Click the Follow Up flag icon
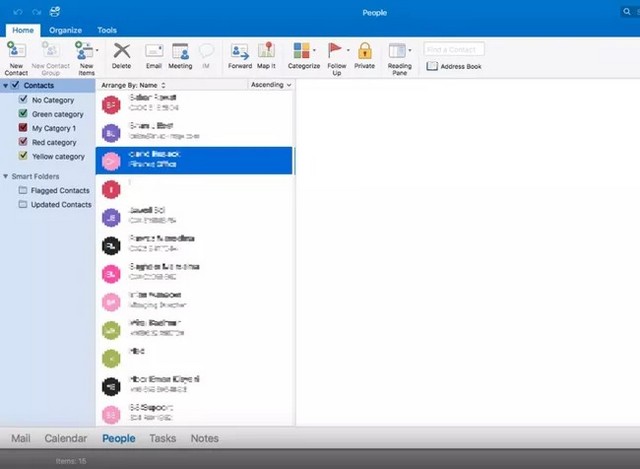 pyautogui.click(x=336, y=52)
